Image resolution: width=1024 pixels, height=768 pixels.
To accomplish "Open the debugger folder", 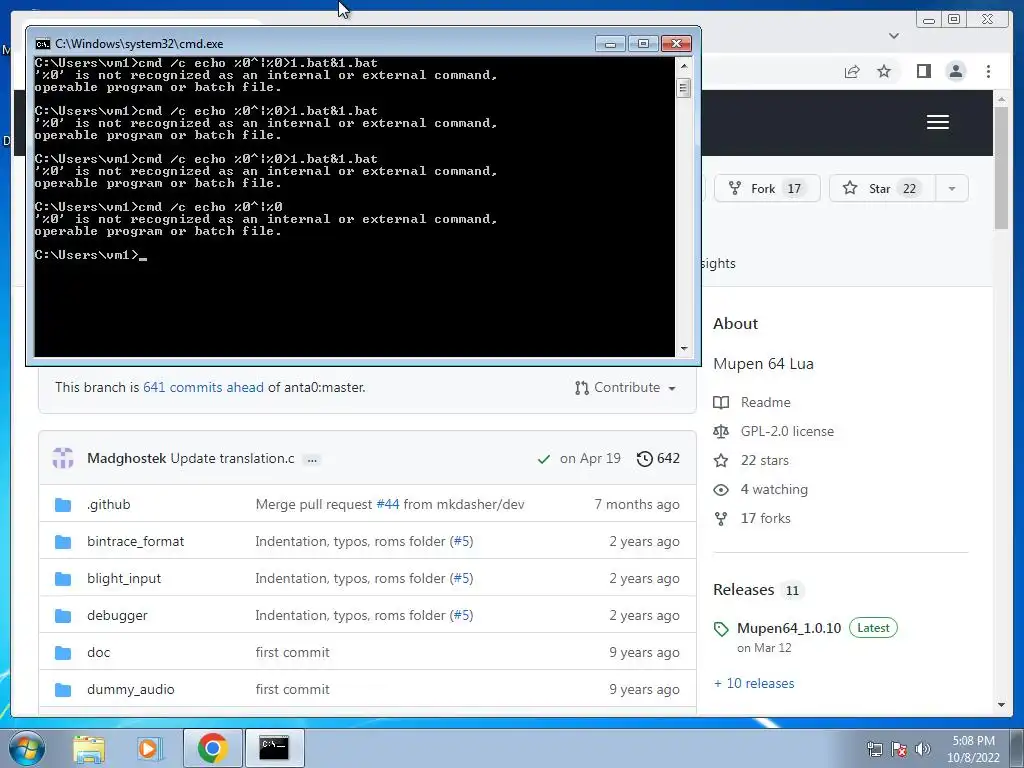I will [117, 615].
